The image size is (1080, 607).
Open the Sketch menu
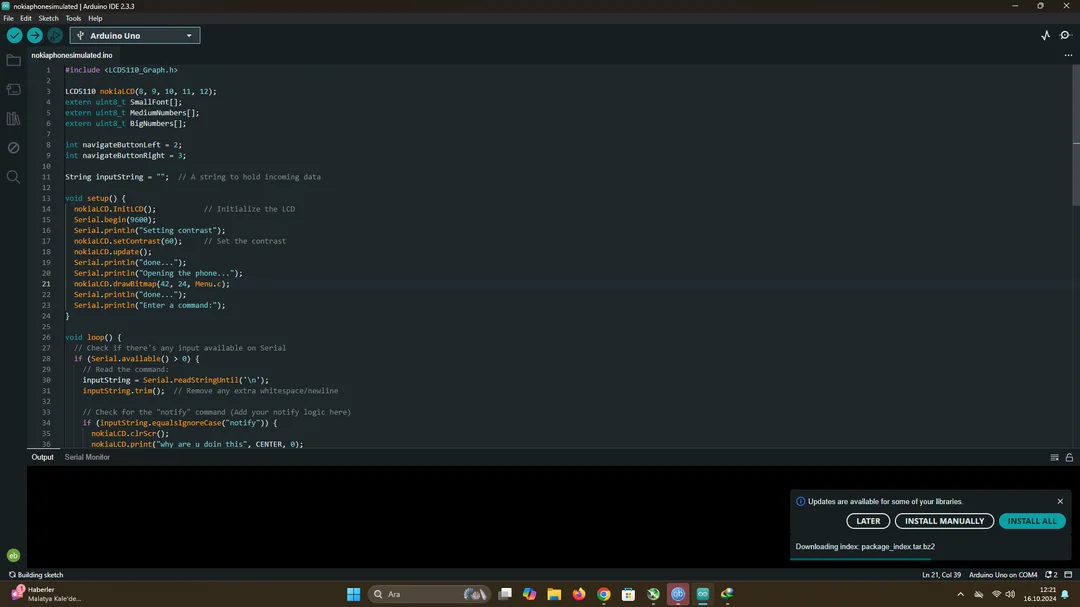pos(48,19)
